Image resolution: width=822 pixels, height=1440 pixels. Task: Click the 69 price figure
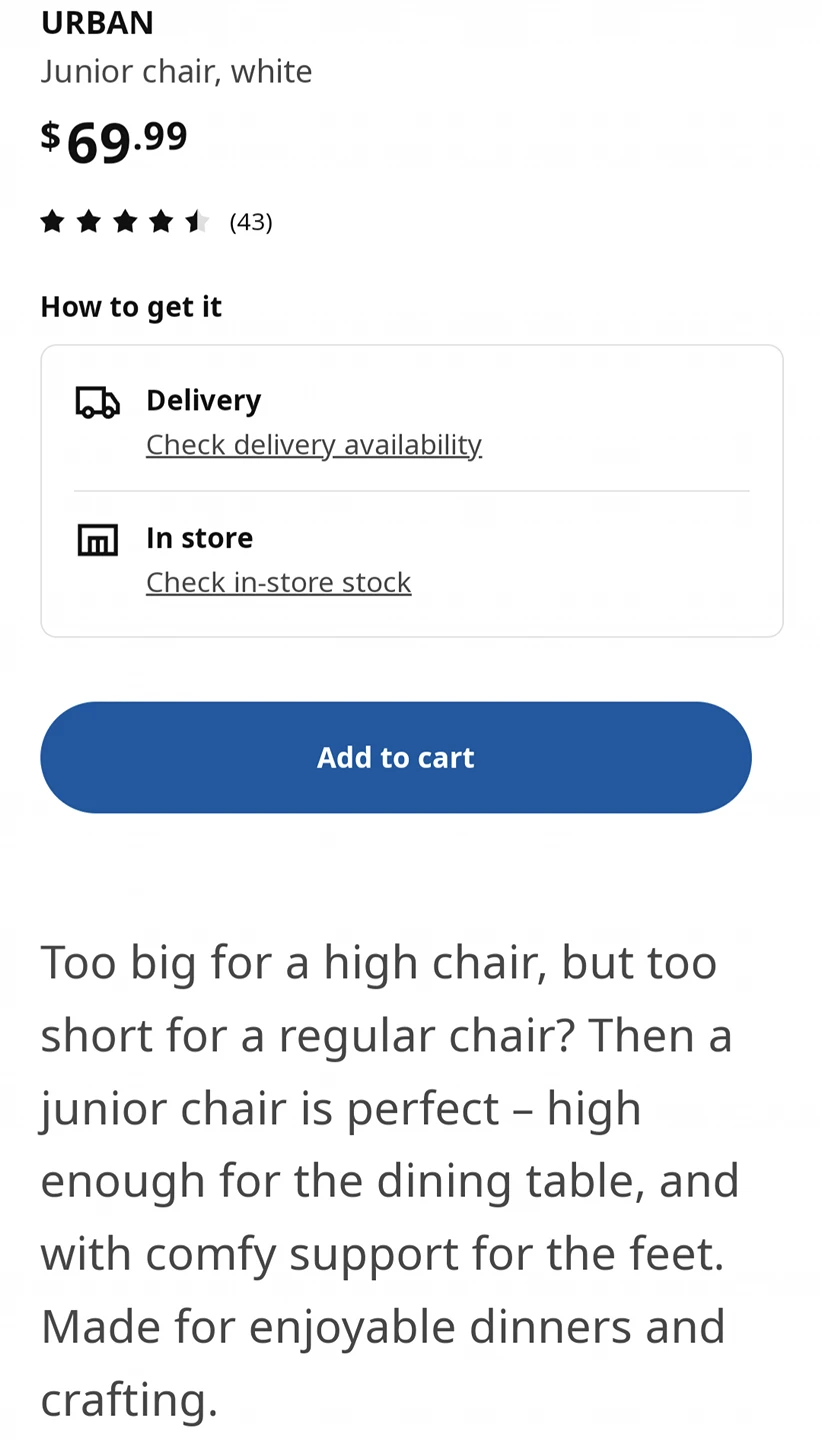[x=99, y=143]
